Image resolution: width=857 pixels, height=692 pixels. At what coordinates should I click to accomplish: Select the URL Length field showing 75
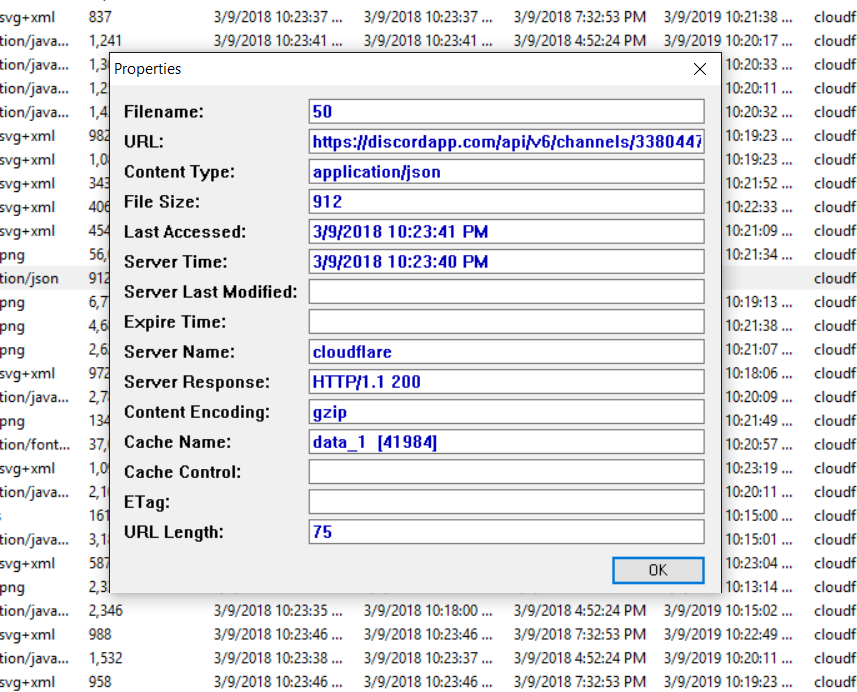(x=505, y=531)
